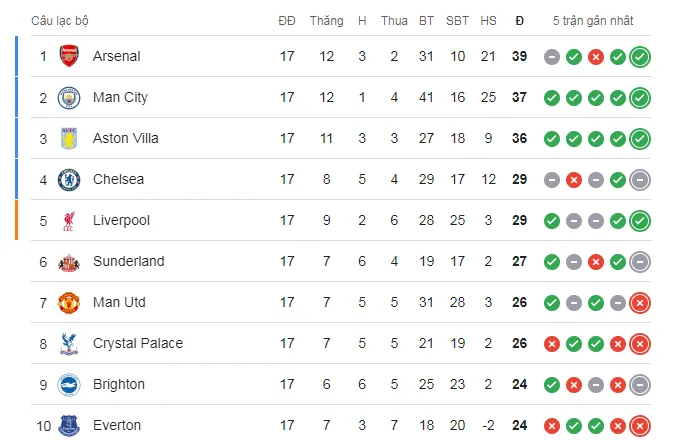The height and width of the screenshot is (441, 697).
Task: Click the Arsenal club crest icon
Action: (69, 56)
